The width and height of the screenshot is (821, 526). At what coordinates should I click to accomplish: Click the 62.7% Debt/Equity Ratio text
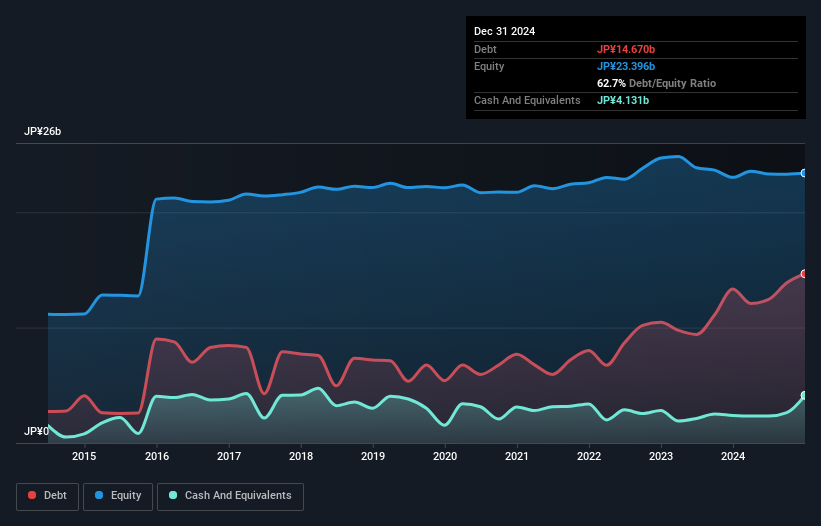pos(656,83)
